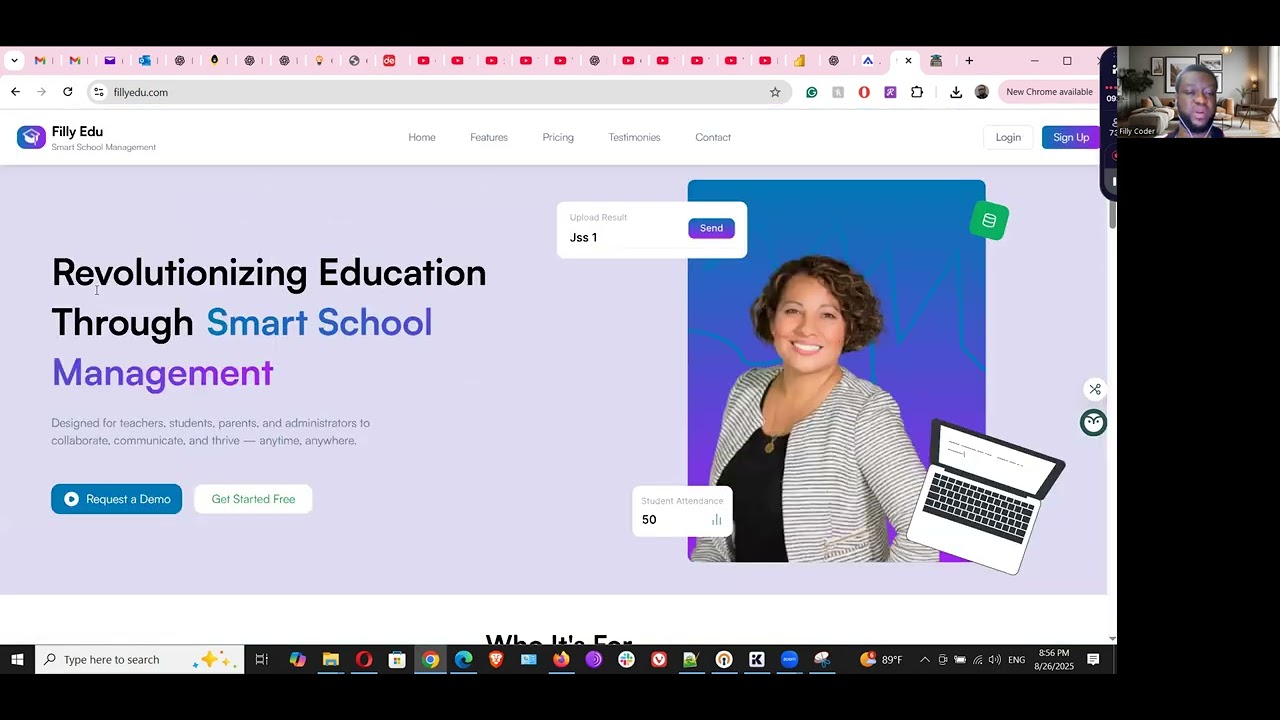View site information icon beside the URL
The width and height of the screenshot is (1280, 720).
[98, 92]
